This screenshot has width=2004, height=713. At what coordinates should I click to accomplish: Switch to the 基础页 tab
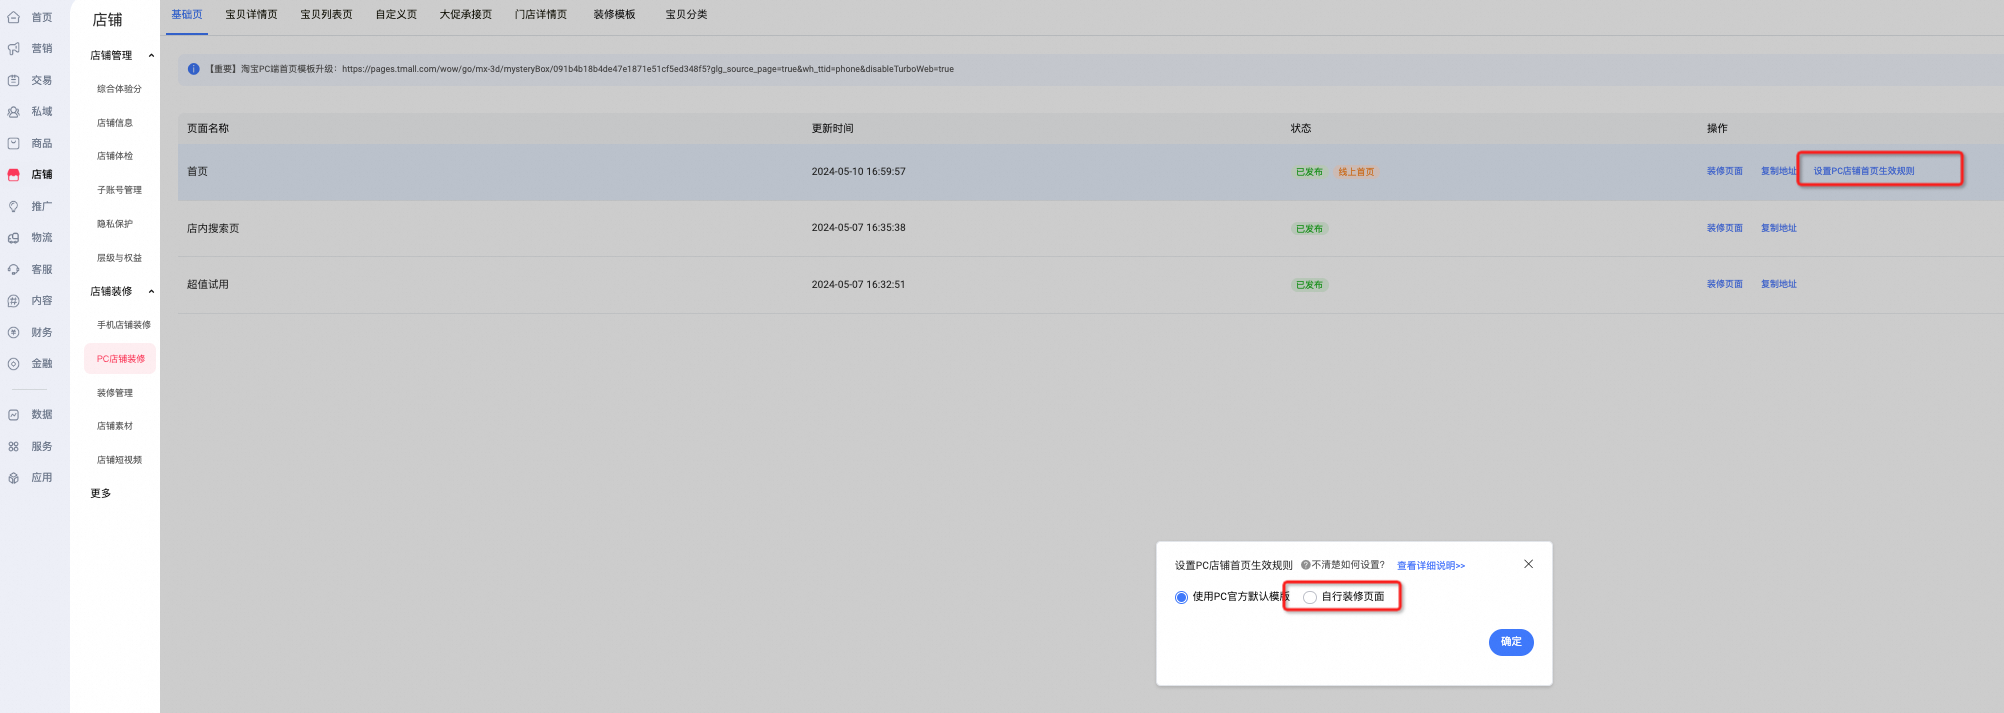click(x=187, y=15)
